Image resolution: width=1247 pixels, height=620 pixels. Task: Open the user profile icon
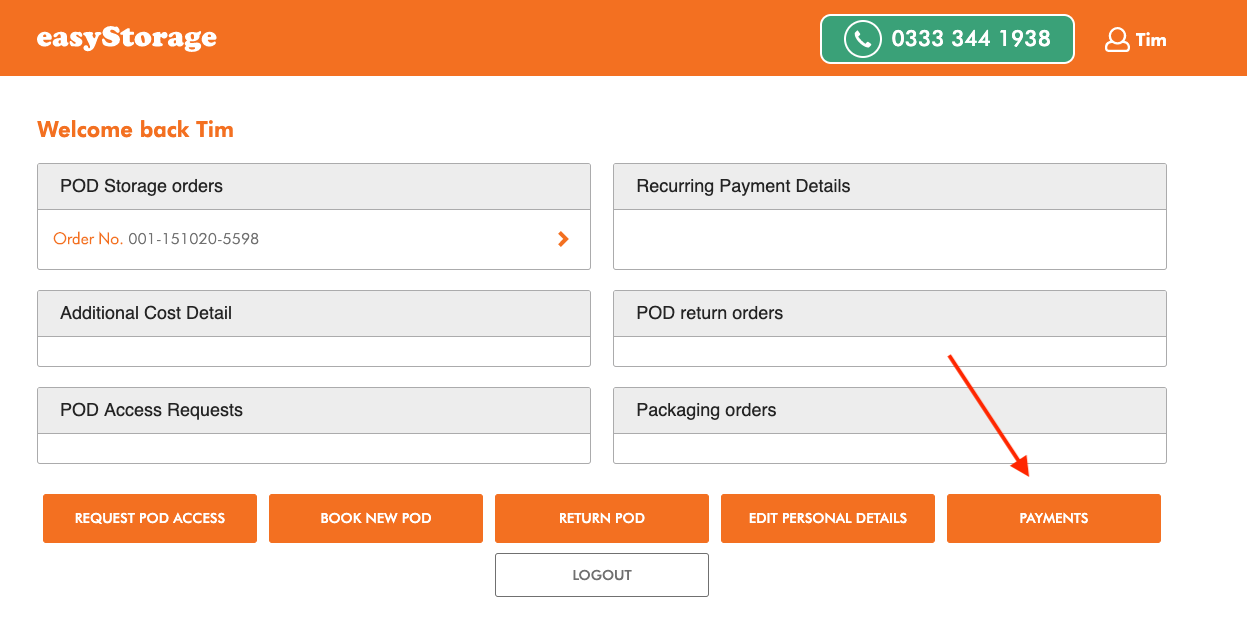[x=1117, y=40]
